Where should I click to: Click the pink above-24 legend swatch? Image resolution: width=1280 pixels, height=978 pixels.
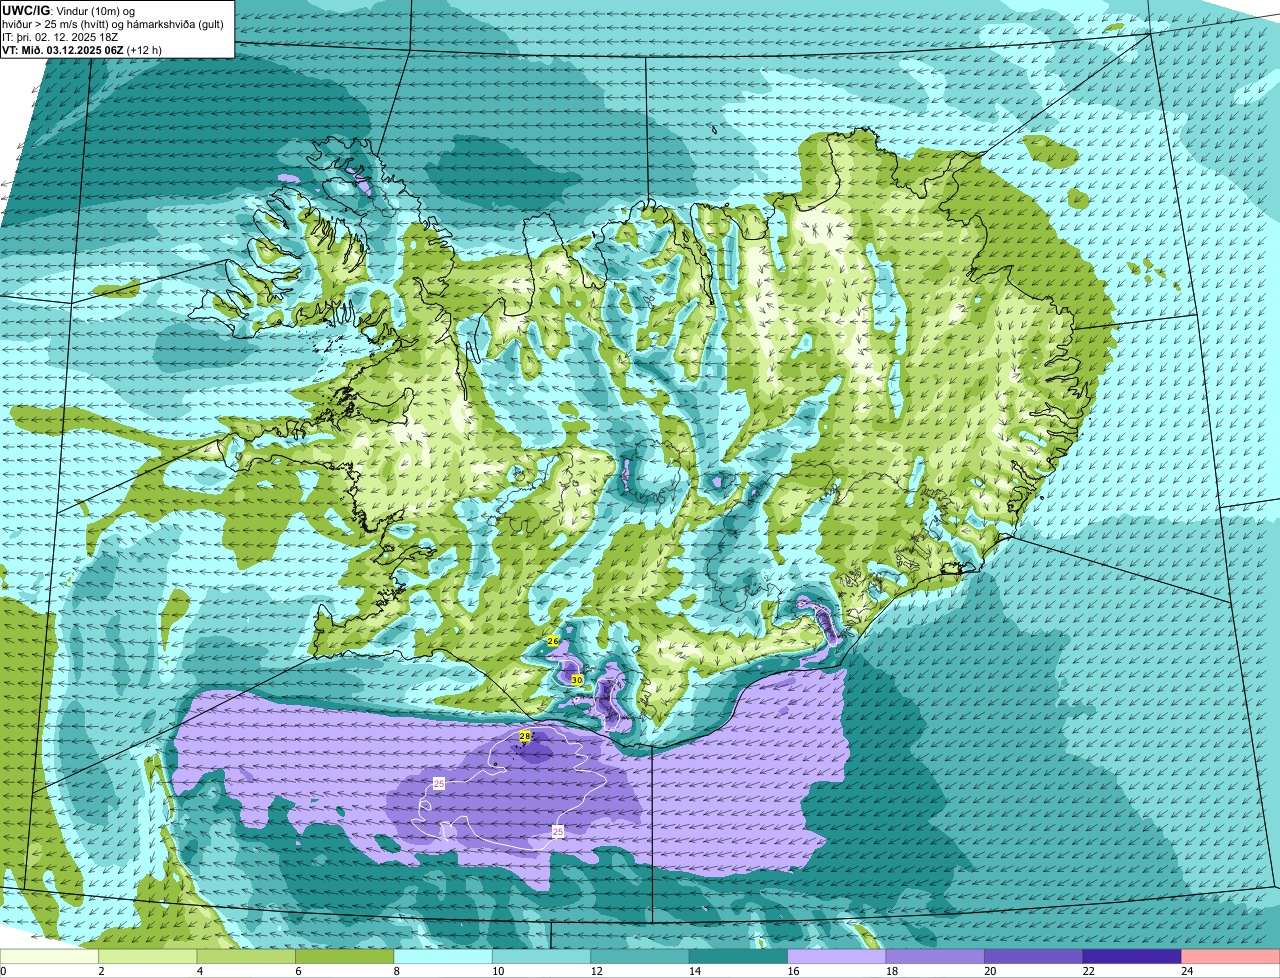1230,957
